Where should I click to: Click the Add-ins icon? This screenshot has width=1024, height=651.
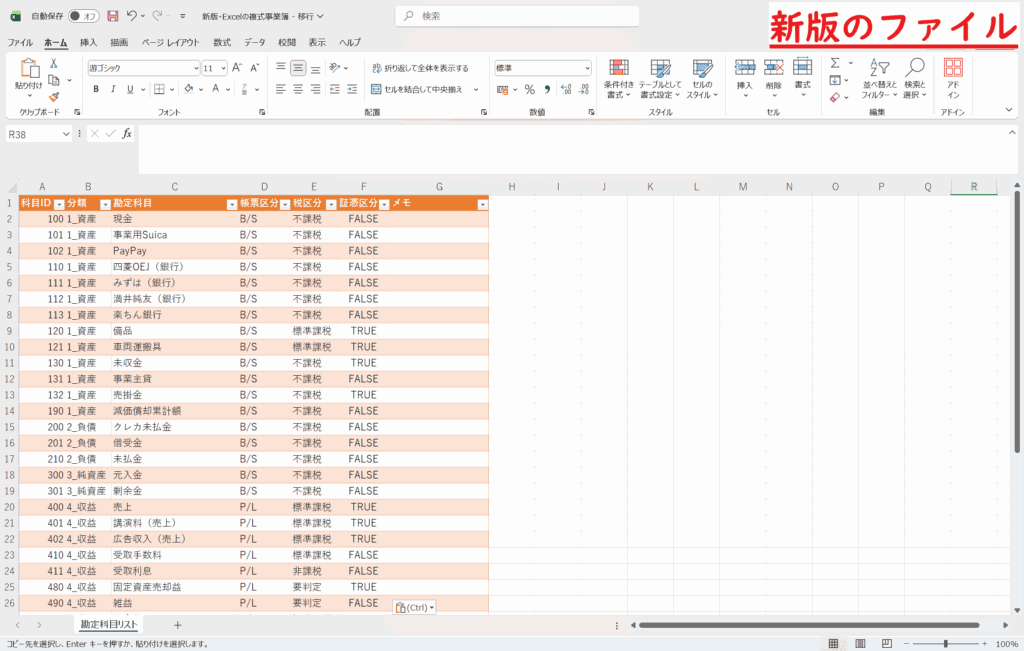953,77
